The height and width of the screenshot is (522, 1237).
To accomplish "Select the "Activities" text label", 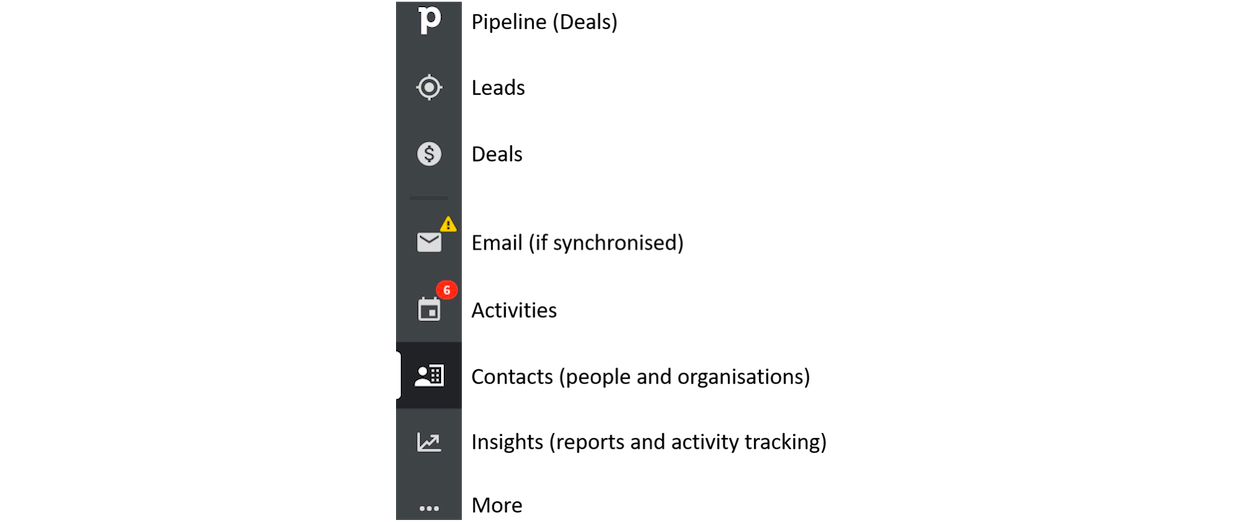I will click(x=514, y=310).
